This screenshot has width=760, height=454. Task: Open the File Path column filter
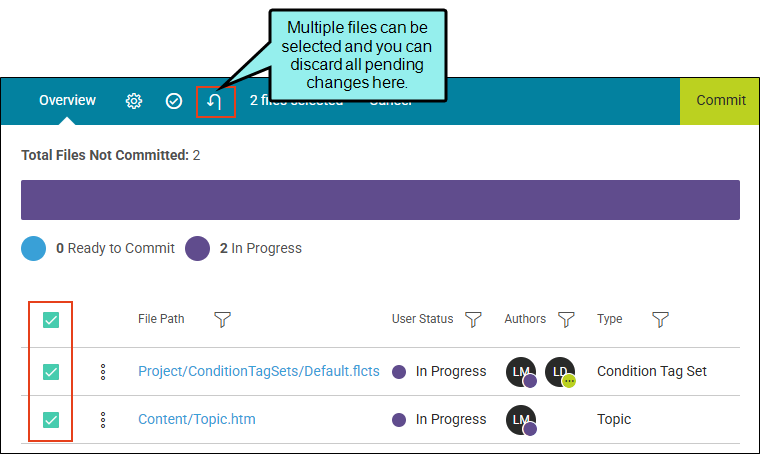[x=223, y=319]
